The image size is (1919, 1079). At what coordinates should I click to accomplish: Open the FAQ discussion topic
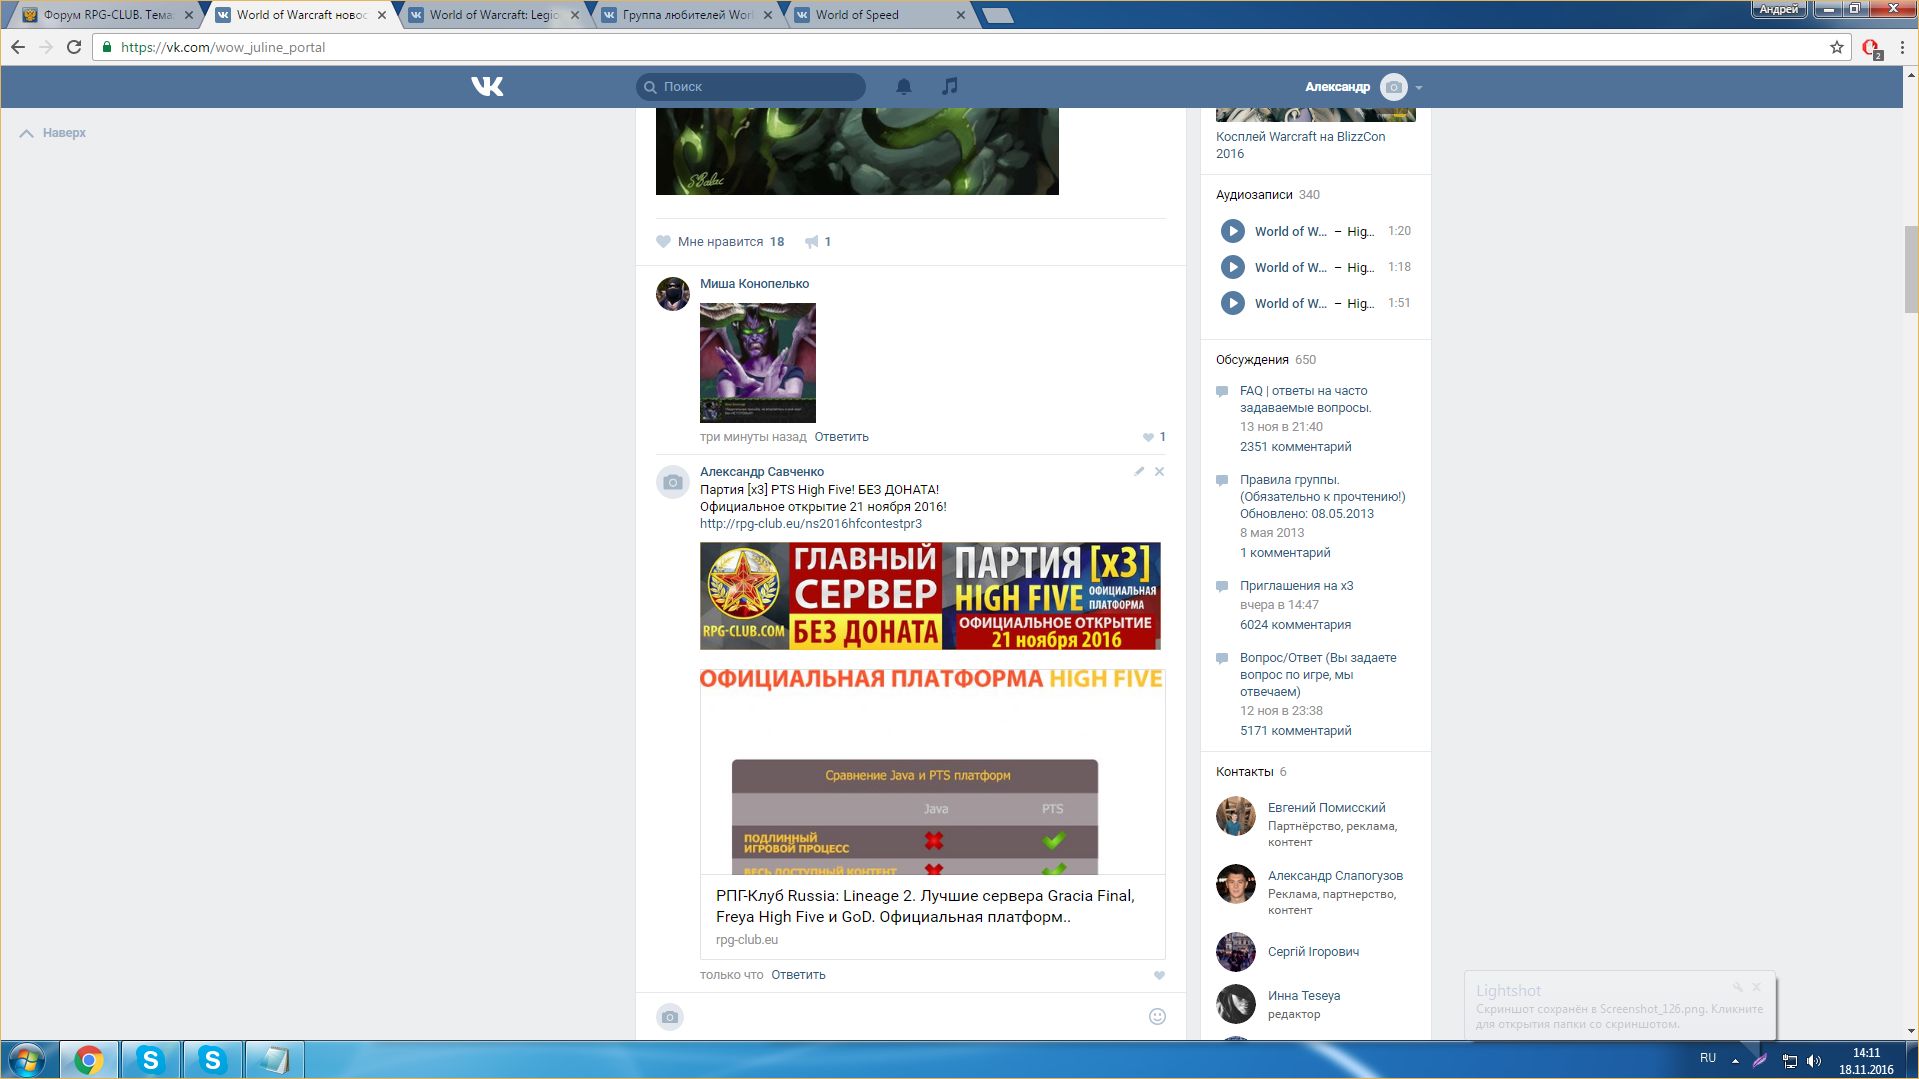click(x=1305, y=399)
